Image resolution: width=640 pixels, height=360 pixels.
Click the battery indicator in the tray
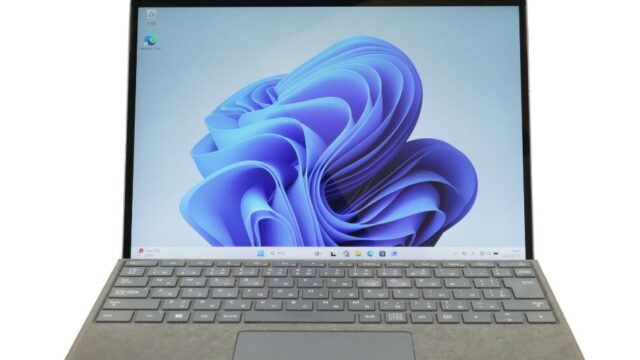496,253
